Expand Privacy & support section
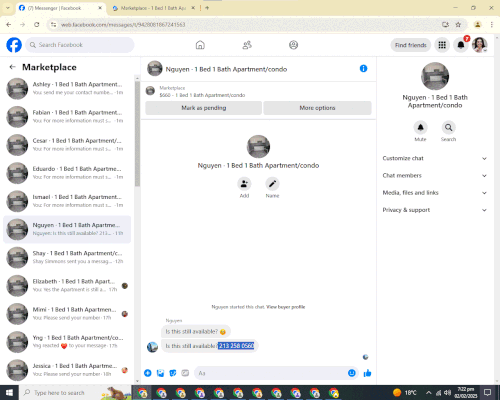This screenshot has height=400, width=500. pyautogui.click(x=435, y=210)
